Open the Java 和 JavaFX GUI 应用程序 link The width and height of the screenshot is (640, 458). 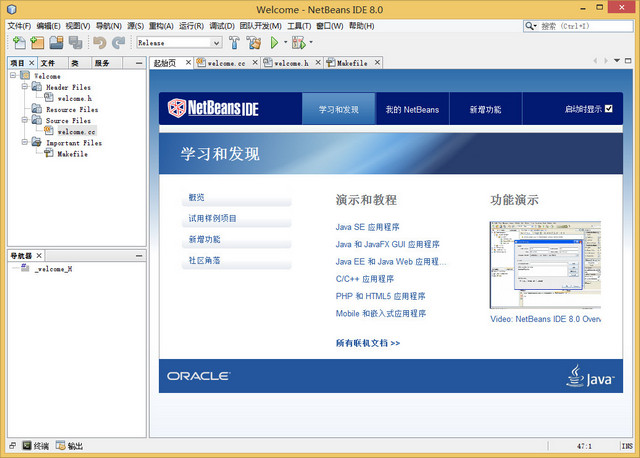tap(387, 244)
